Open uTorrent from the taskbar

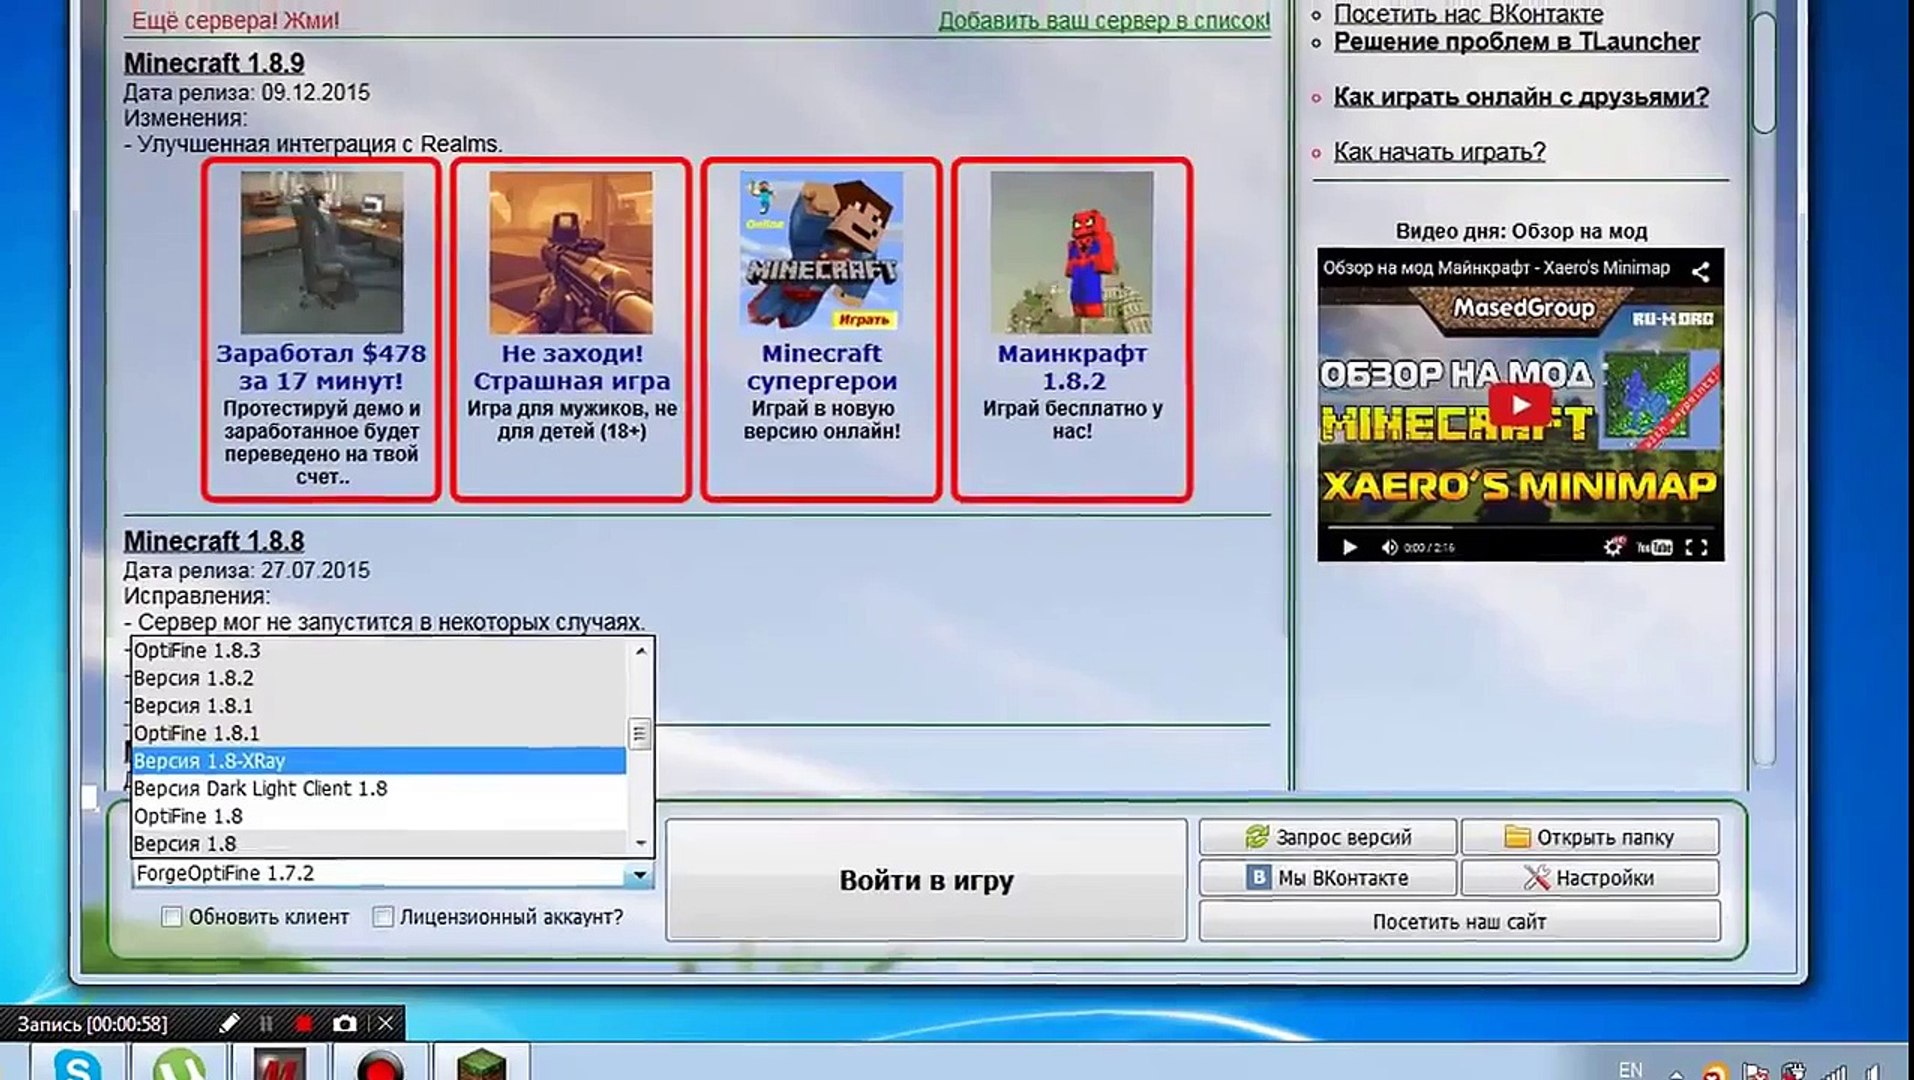point(179,1063)
